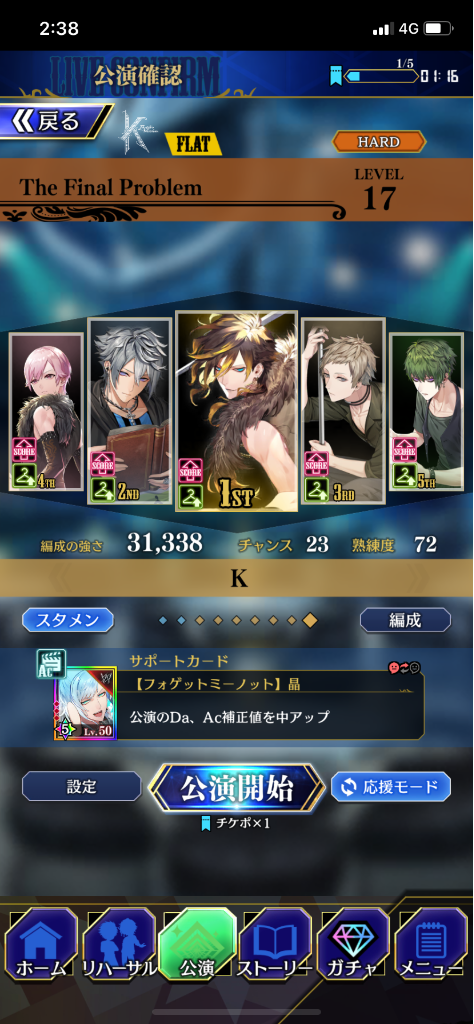Go back with the 戻る button
This screenshot has width=474, height=1024.
click(x=55, y=121)
